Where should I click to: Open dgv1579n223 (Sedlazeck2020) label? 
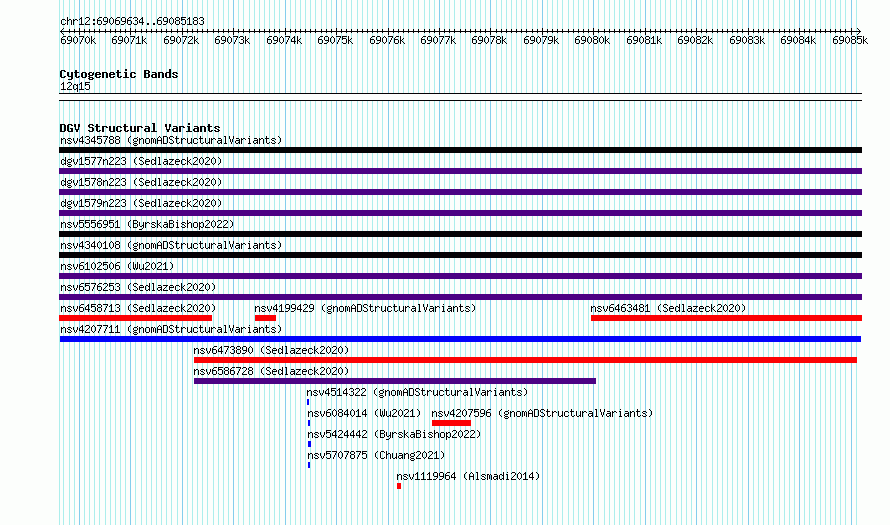click(x=141, y=203)
